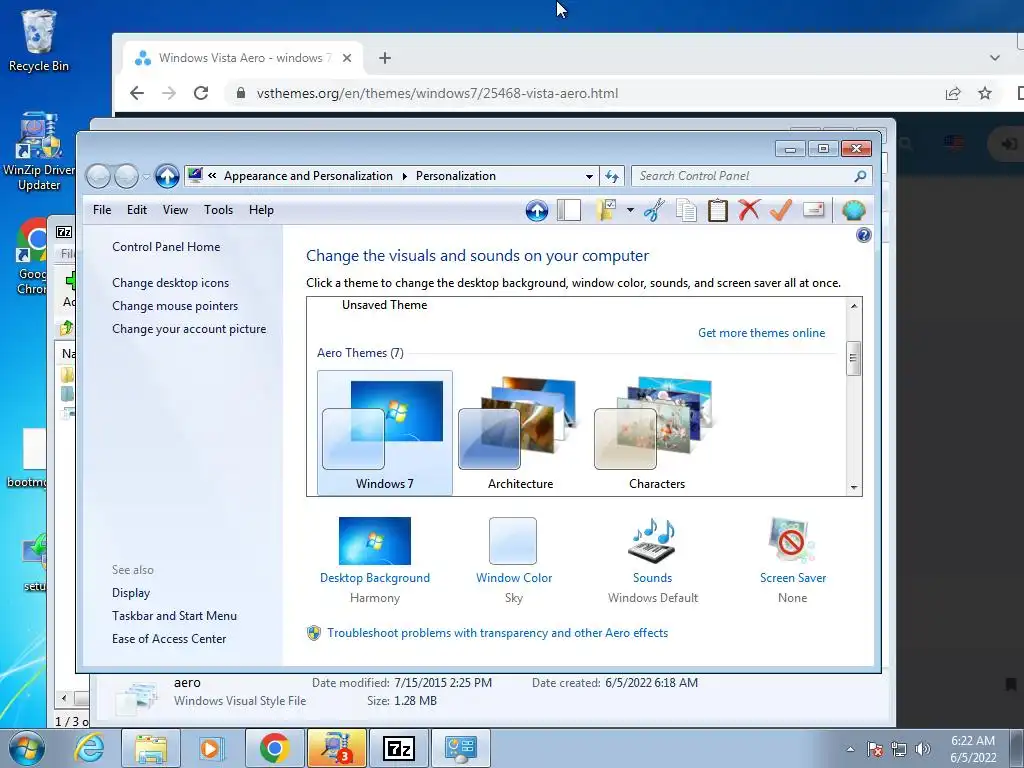Screen dimensions: 1024x768
Task: Click Change your account picture link
Action: click(189, 329)
